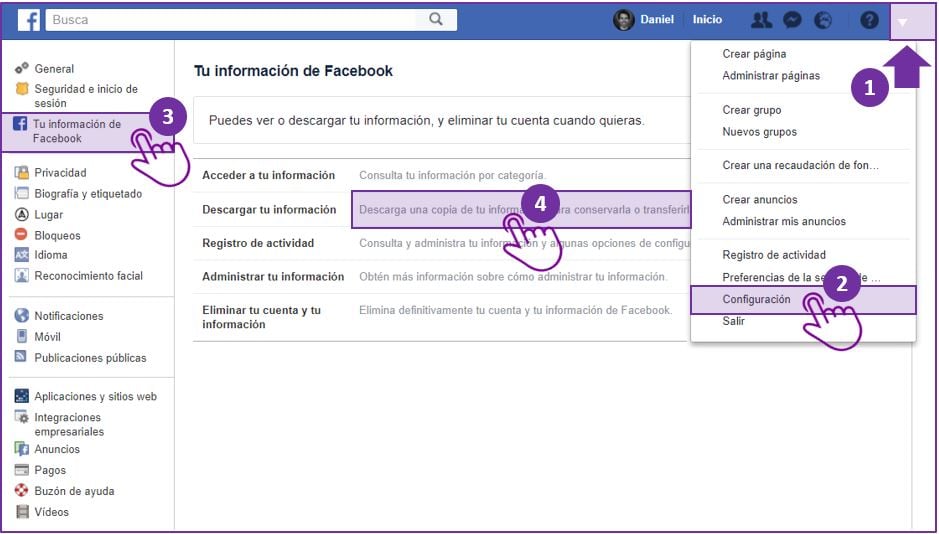Open Biografía y etiquetado settings
939x534 pixels.
[88, 193]
